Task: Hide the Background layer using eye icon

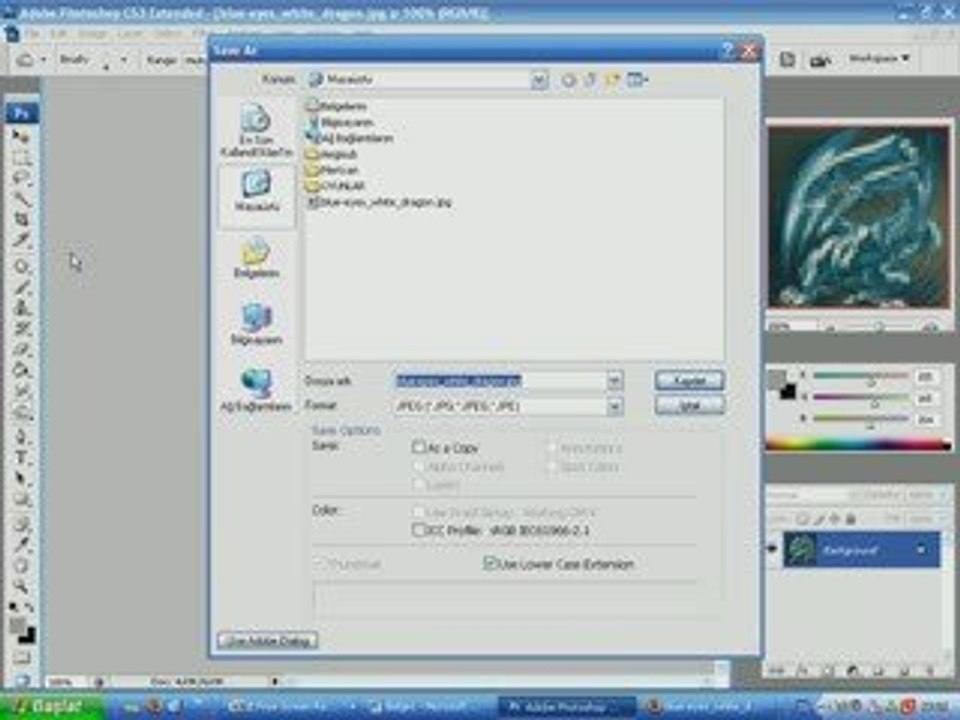Action: tap(773, 549)
